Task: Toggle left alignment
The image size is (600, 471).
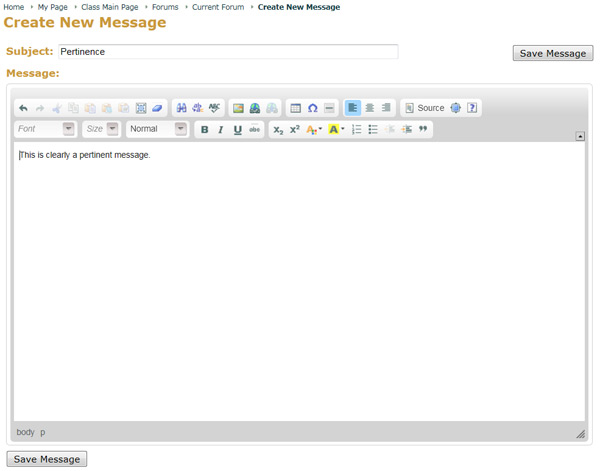Action: click(353, 108)
